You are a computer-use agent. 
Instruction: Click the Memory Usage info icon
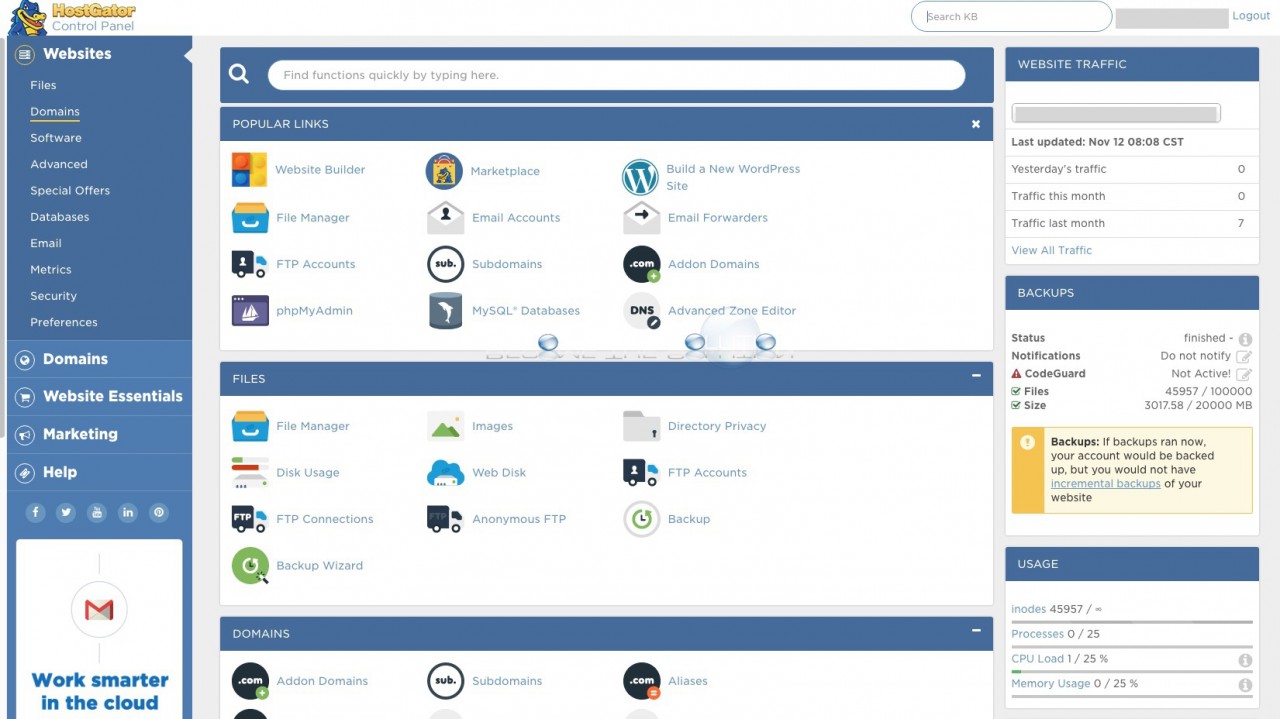pyautogui.click(x=1245, y=685)
